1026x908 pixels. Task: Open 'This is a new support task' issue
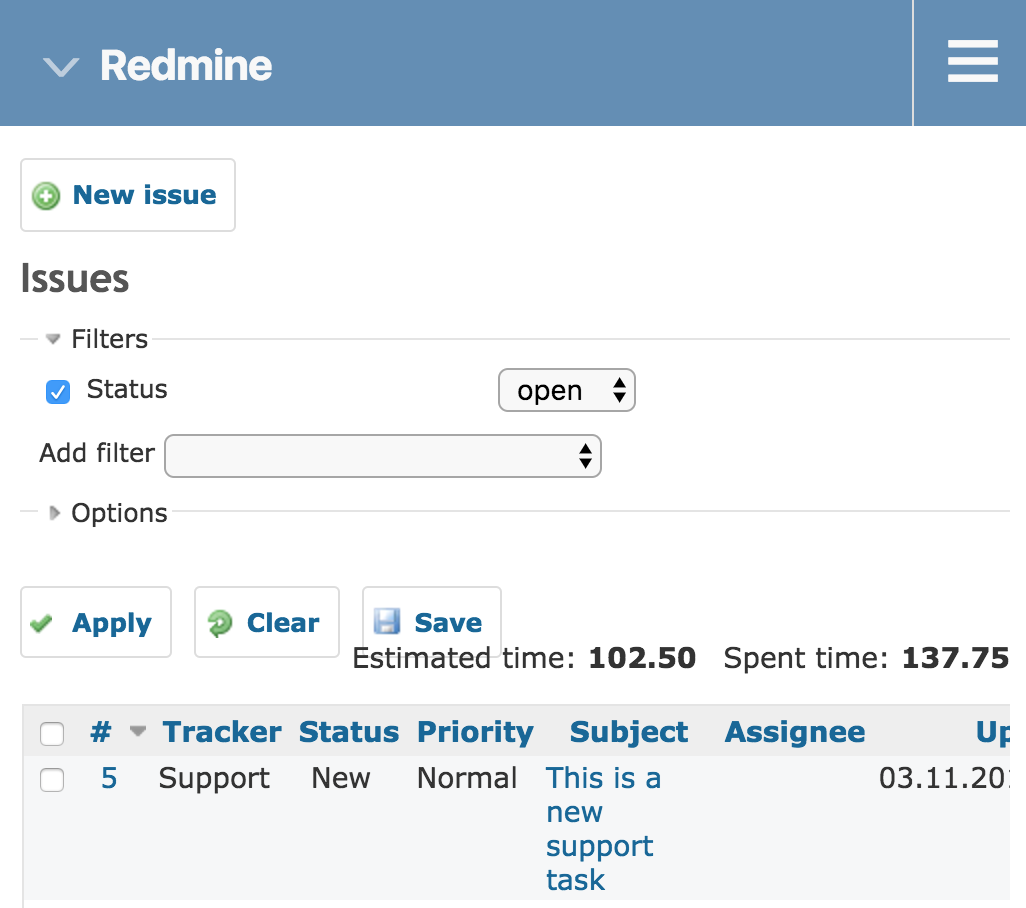click(x=603, y=829)
